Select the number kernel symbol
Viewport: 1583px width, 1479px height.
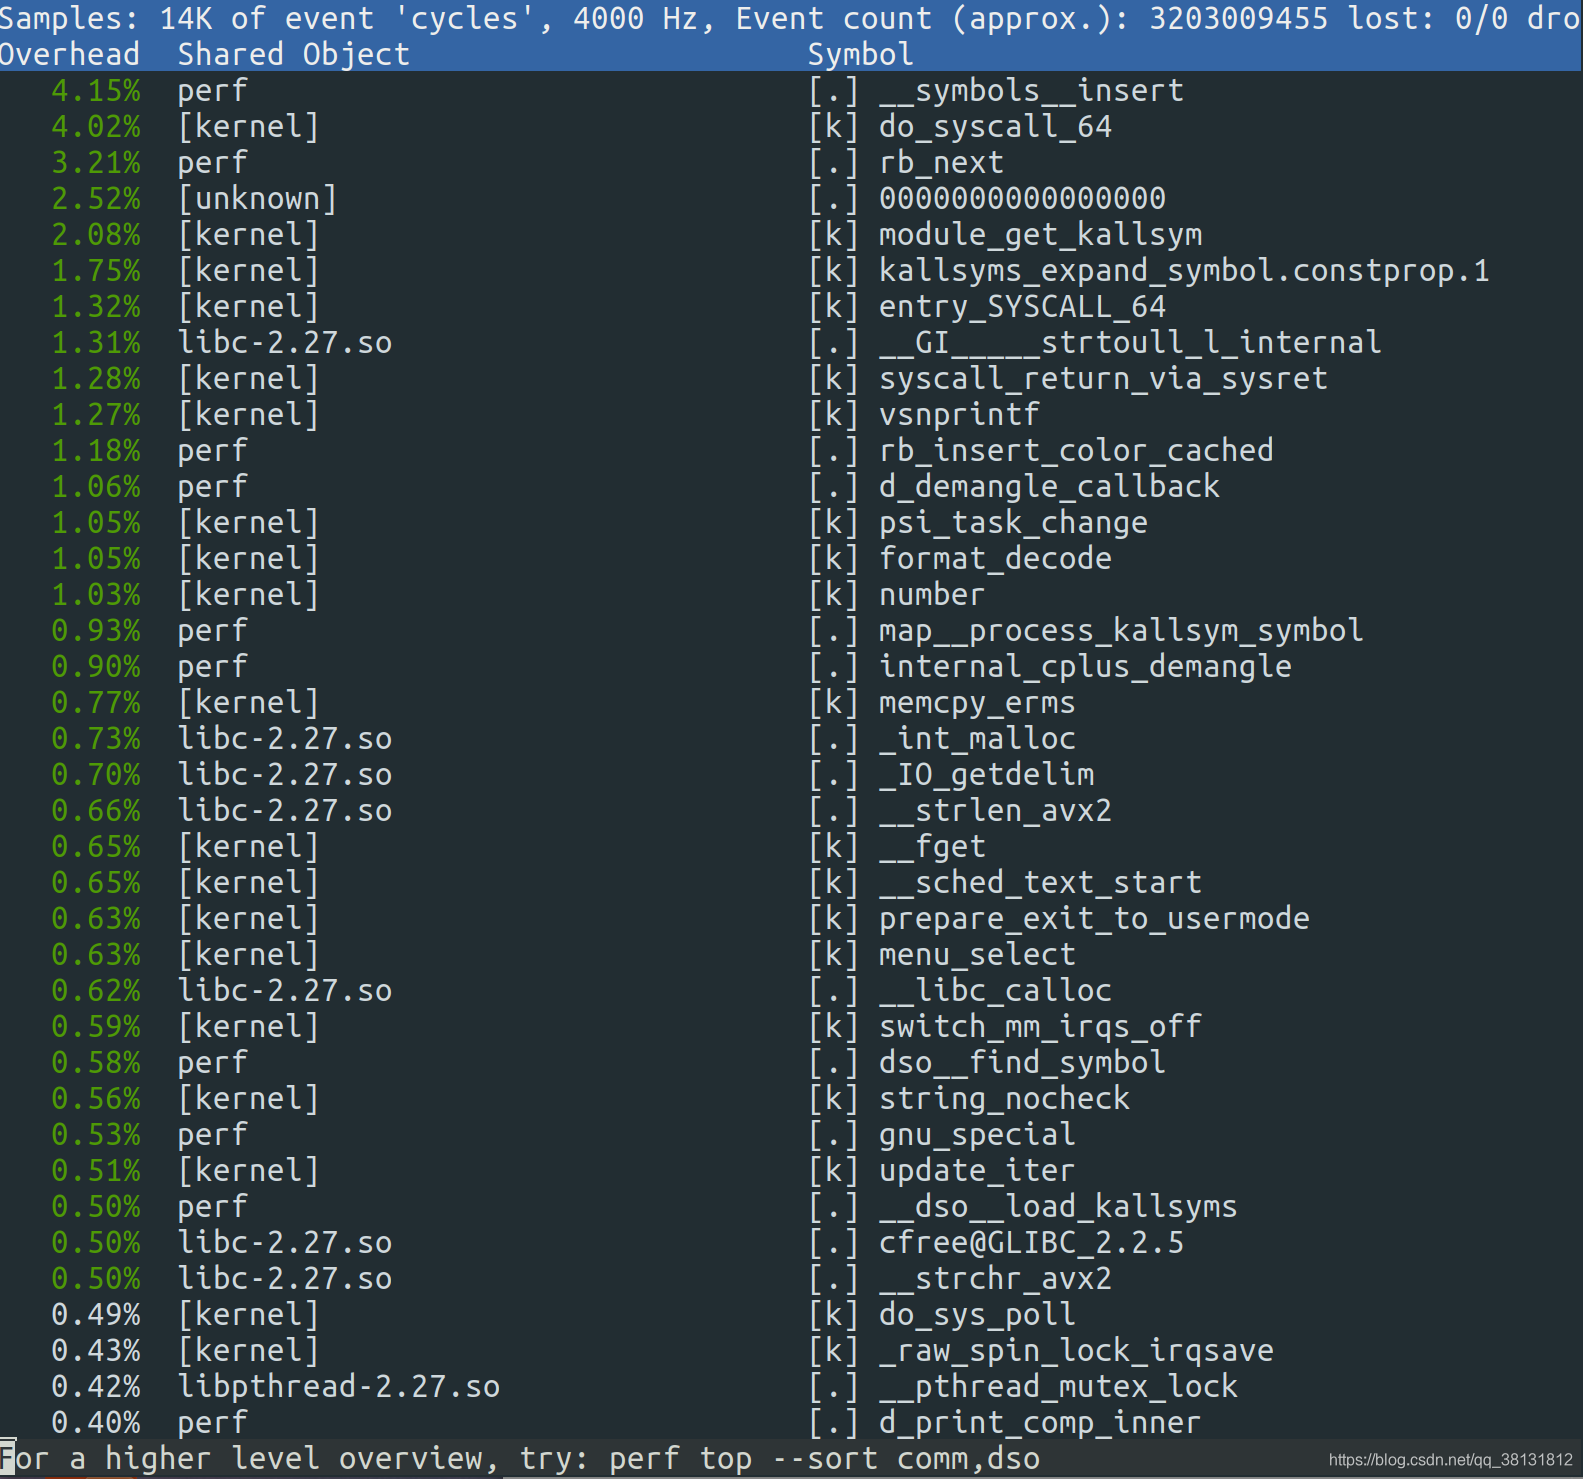point(932,594)
